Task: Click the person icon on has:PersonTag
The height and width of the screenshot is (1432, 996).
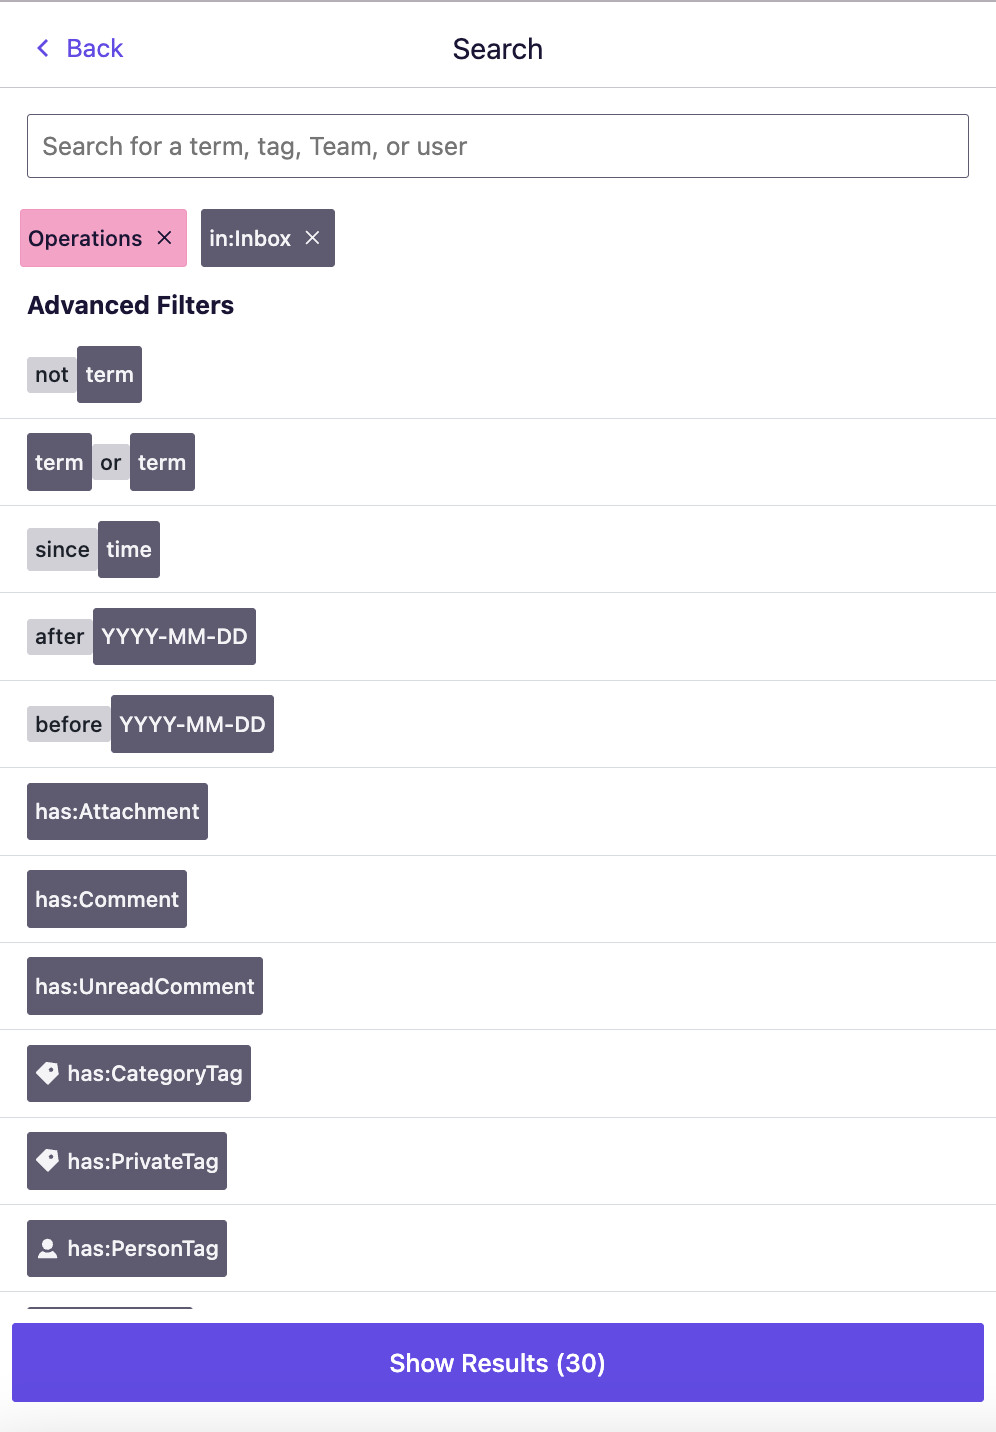Action: tap(47, 1248)
